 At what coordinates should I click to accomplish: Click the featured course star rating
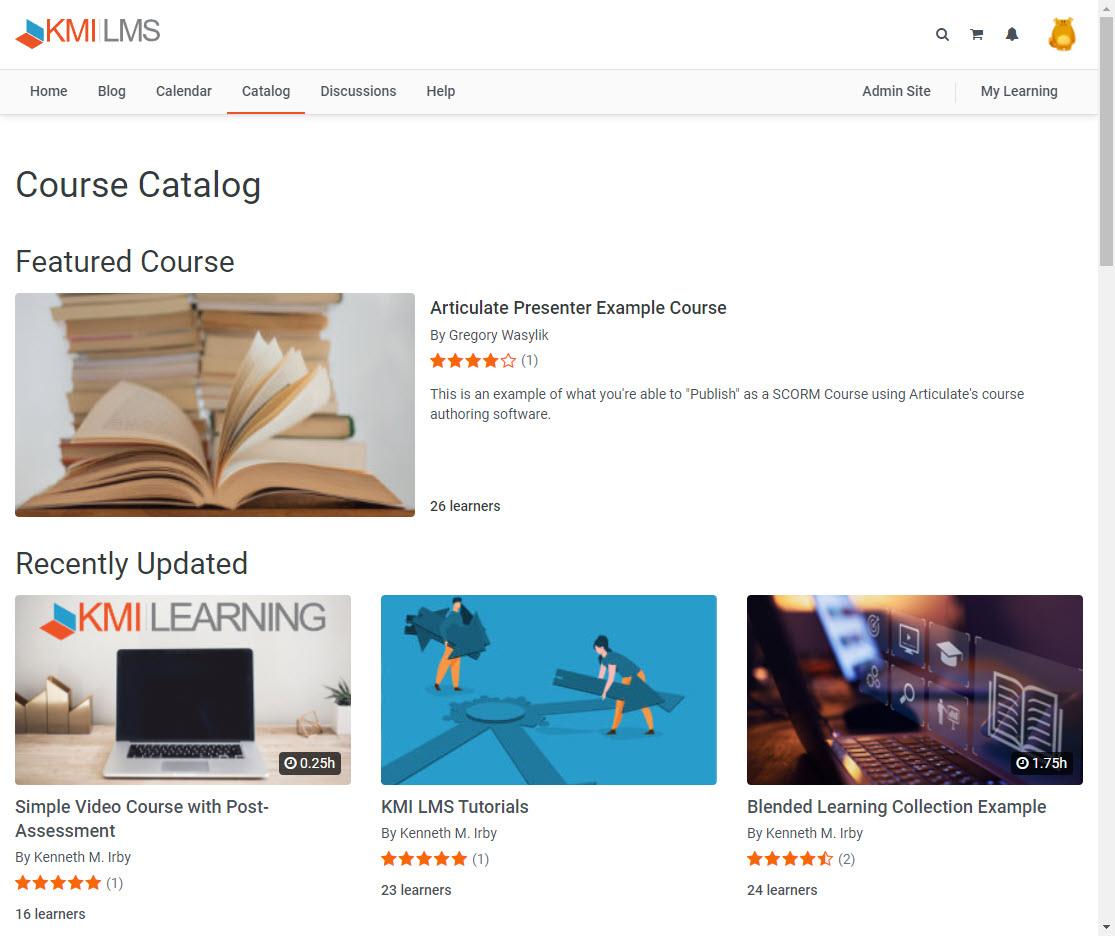[x=473, y=361]
